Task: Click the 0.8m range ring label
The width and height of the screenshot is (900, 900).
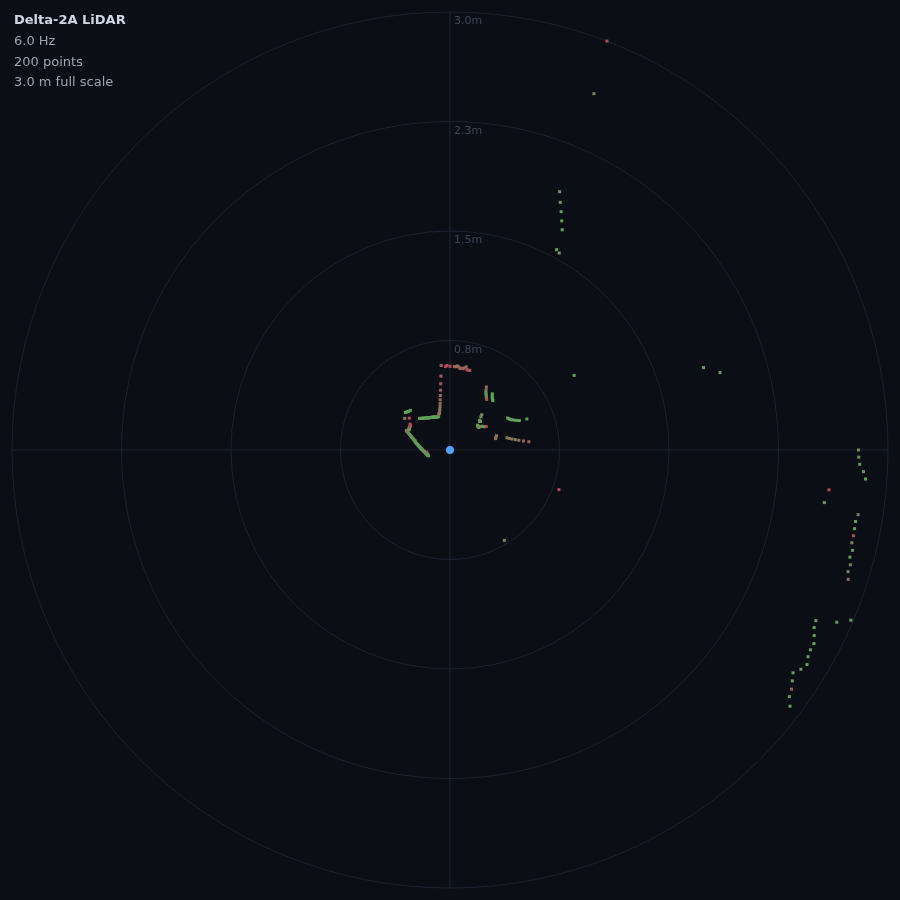Action: [x=468, y=349]
